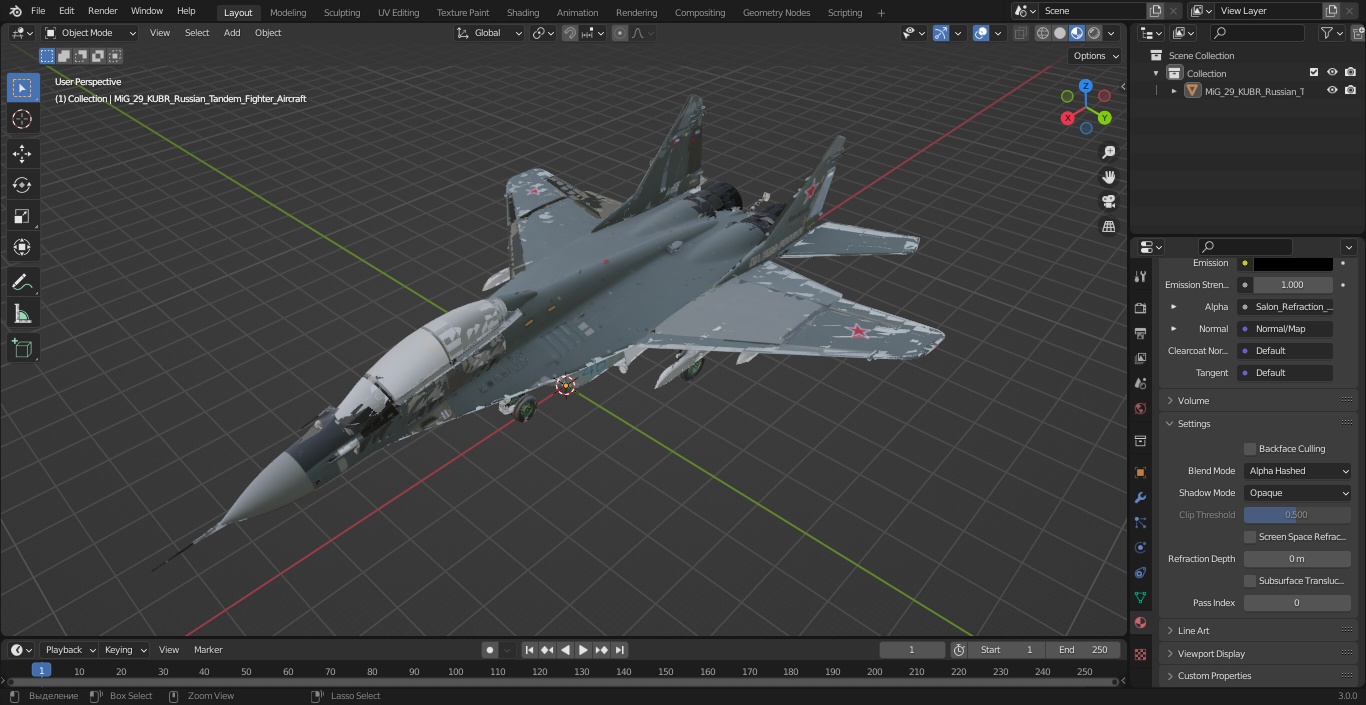The height and width of the screenshot is (705, 1366).
Task: Activate the Scale tool
Action: 22,216
